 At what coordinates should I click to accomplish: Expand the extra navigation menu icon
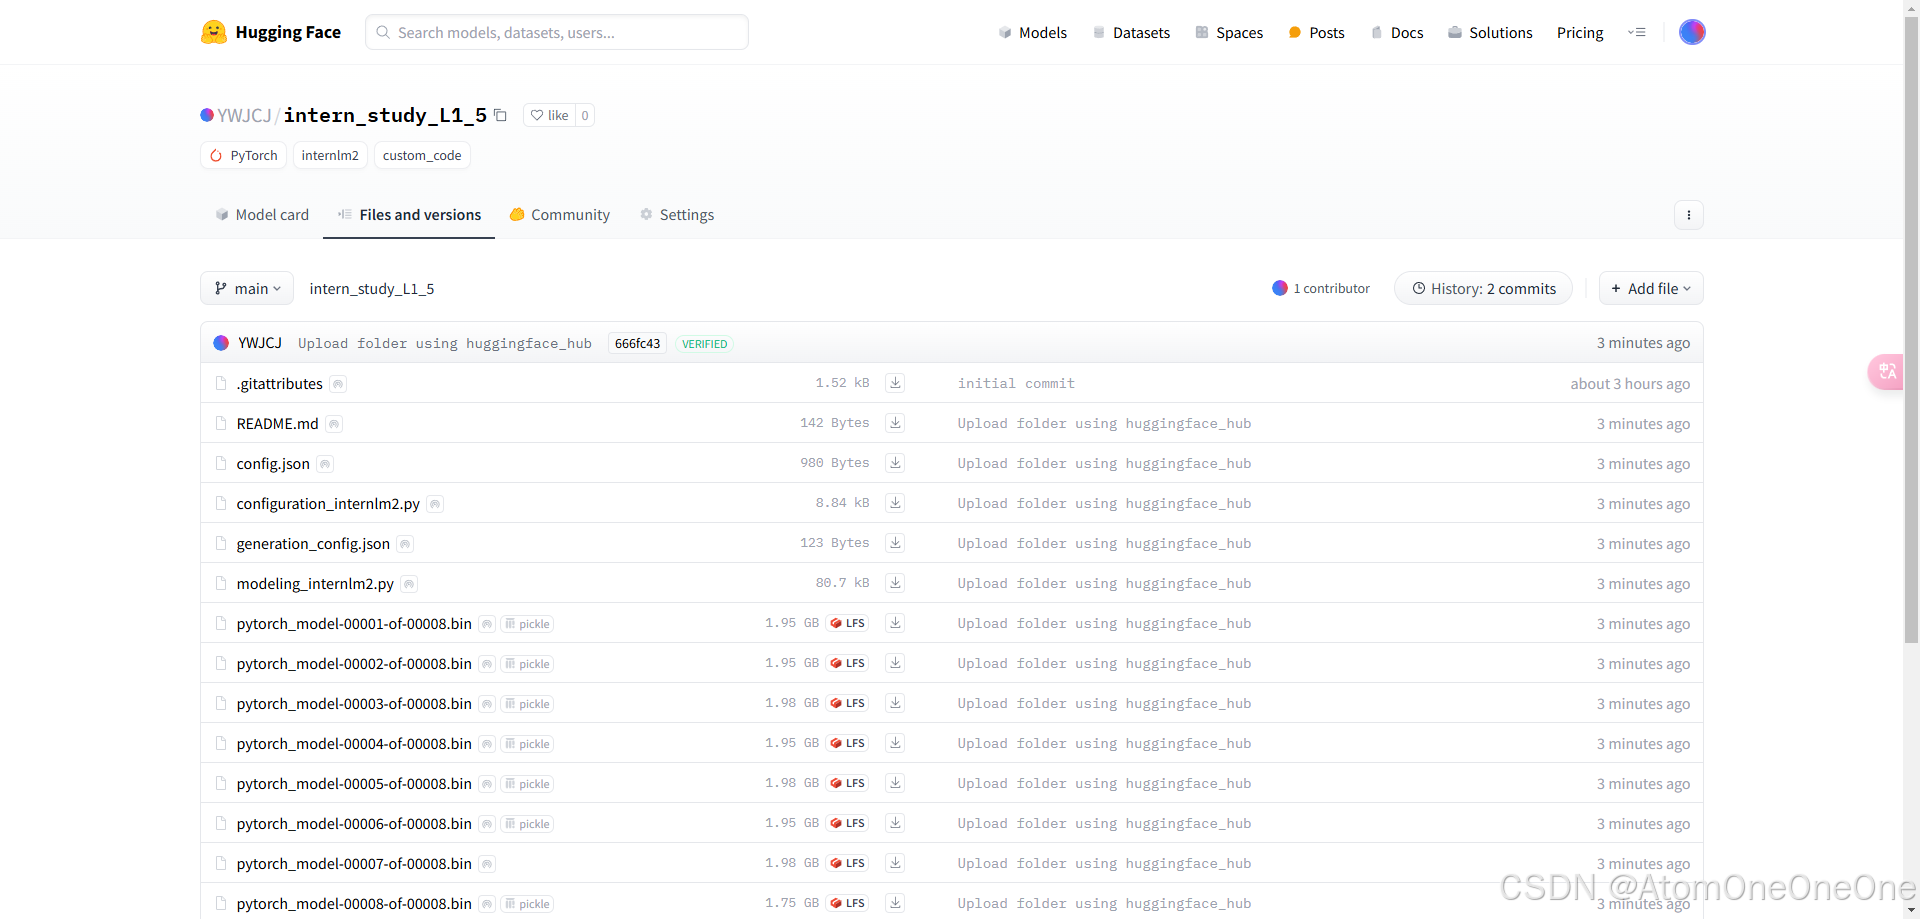click(1637, 33)
